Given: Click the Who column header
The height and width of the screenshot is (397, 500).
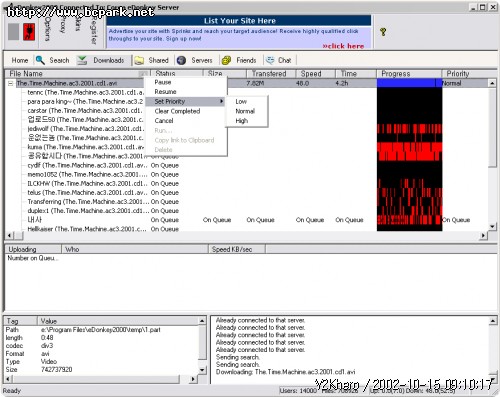Looking at the screenshot, I should coord(135,249).
